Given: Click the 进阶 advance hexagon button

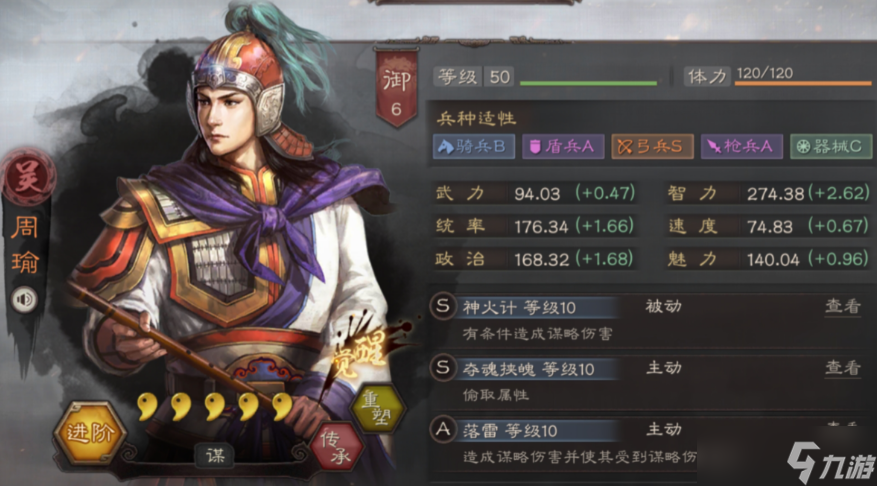Looking at the screenshot, I should pos(90,432).
